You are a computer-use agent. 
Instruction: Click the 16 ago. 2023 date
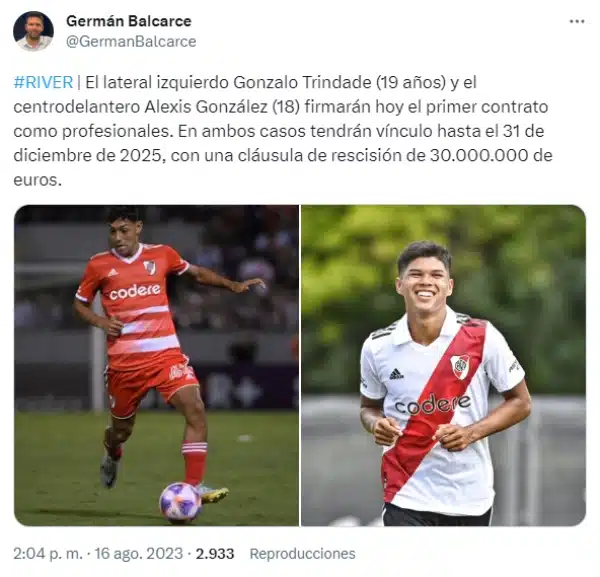[139, 553]
